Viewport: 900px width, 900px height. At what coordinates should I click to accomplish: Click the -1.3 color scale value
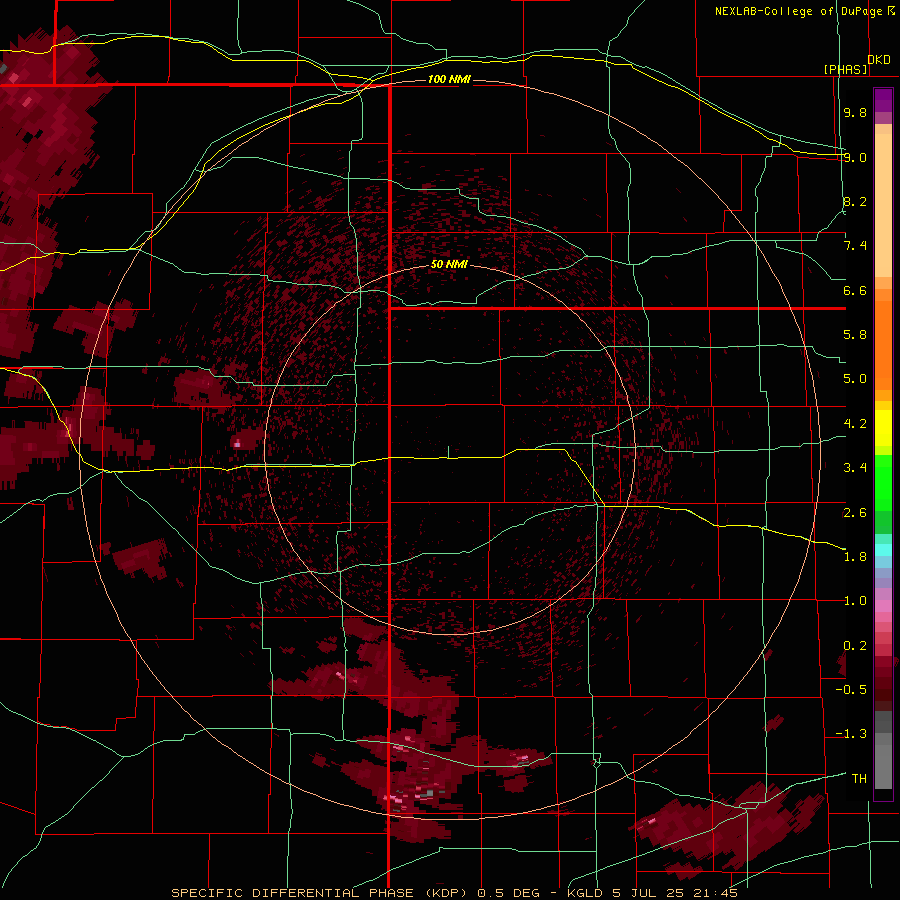pos(851,734)
